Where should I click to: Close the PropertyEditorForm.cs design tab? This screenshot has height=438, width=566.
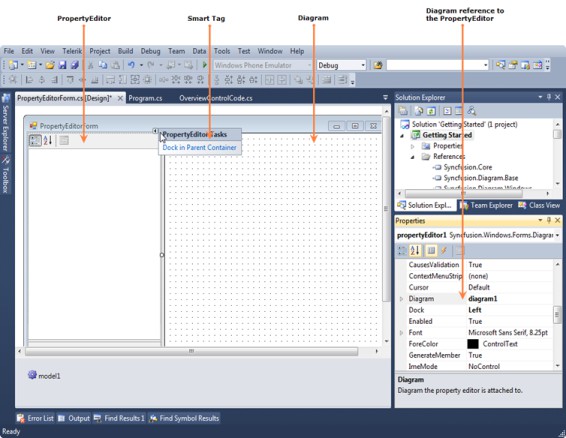pyautogui.click(x=120, y=98)
